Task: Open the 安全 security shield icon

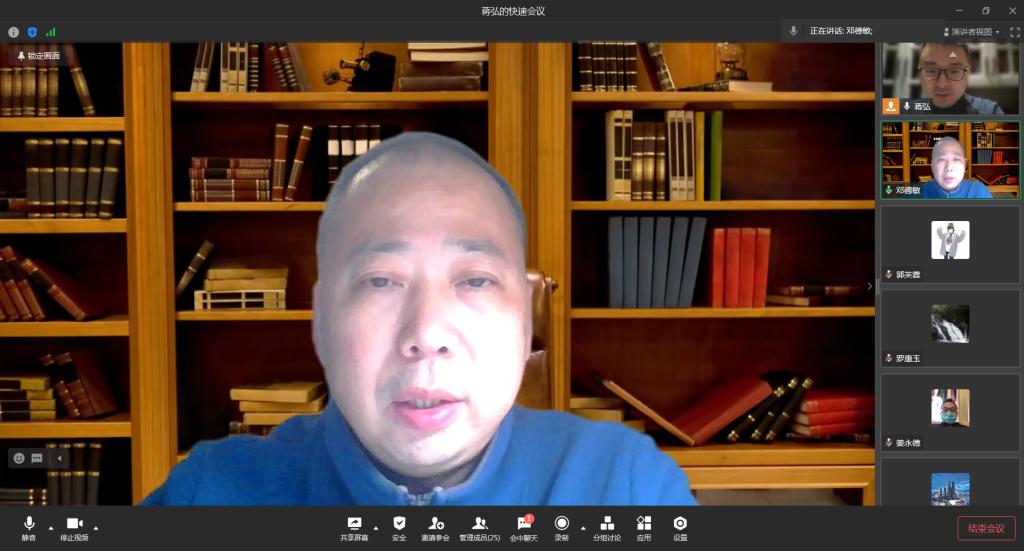Action: pos(399,524)
